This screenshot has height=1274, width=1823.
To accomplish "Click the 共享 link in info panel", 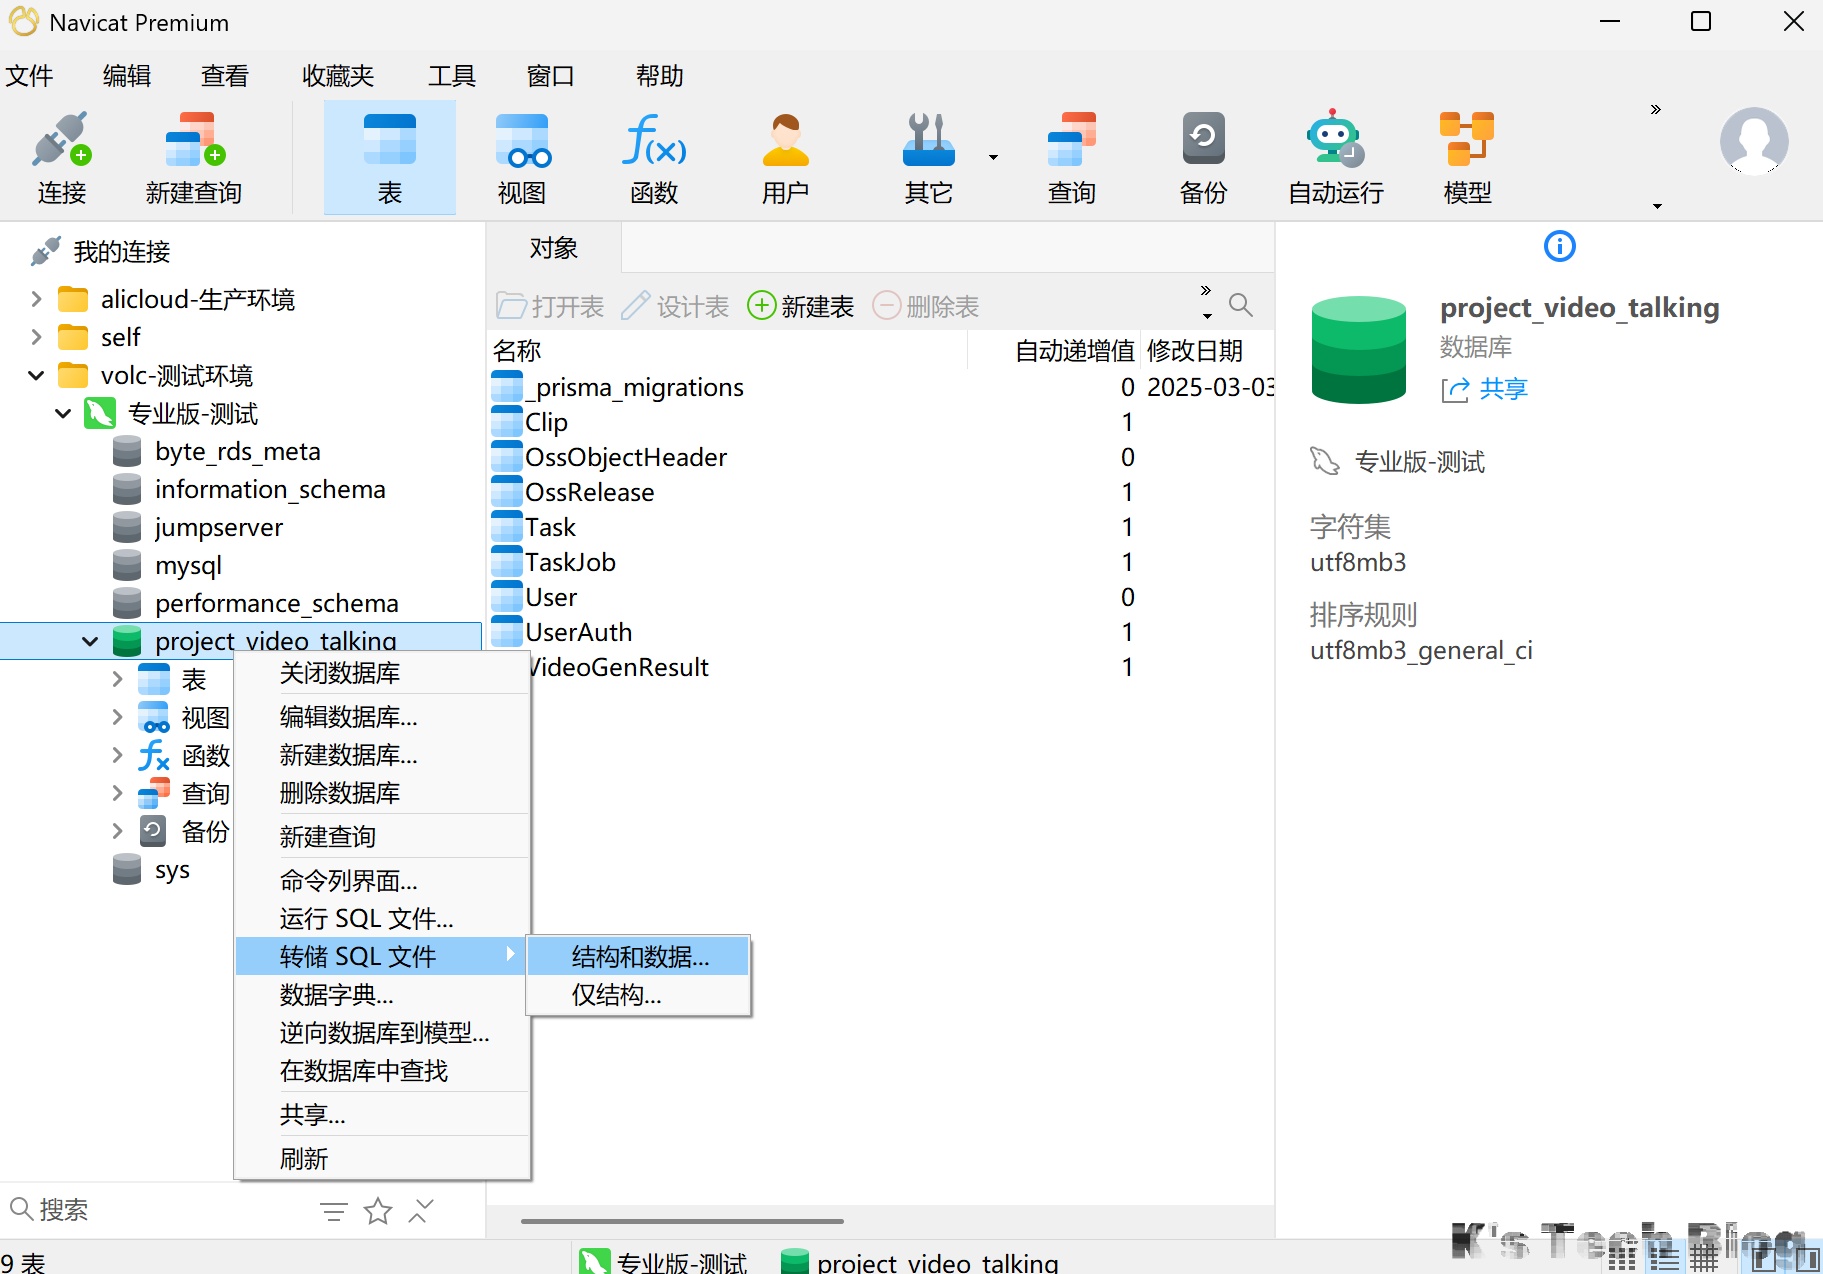I will (x=1503, y=389).
